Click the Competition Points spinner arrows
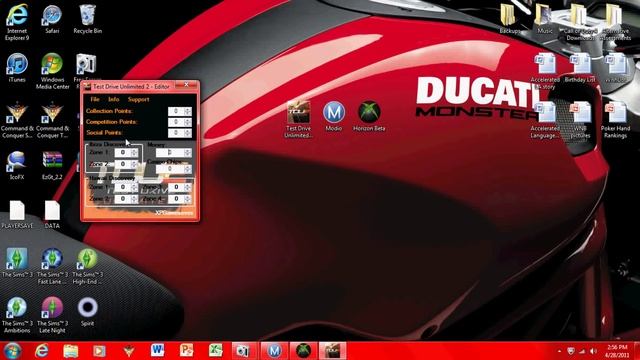640x360 pixels. (x=188, y=122)
